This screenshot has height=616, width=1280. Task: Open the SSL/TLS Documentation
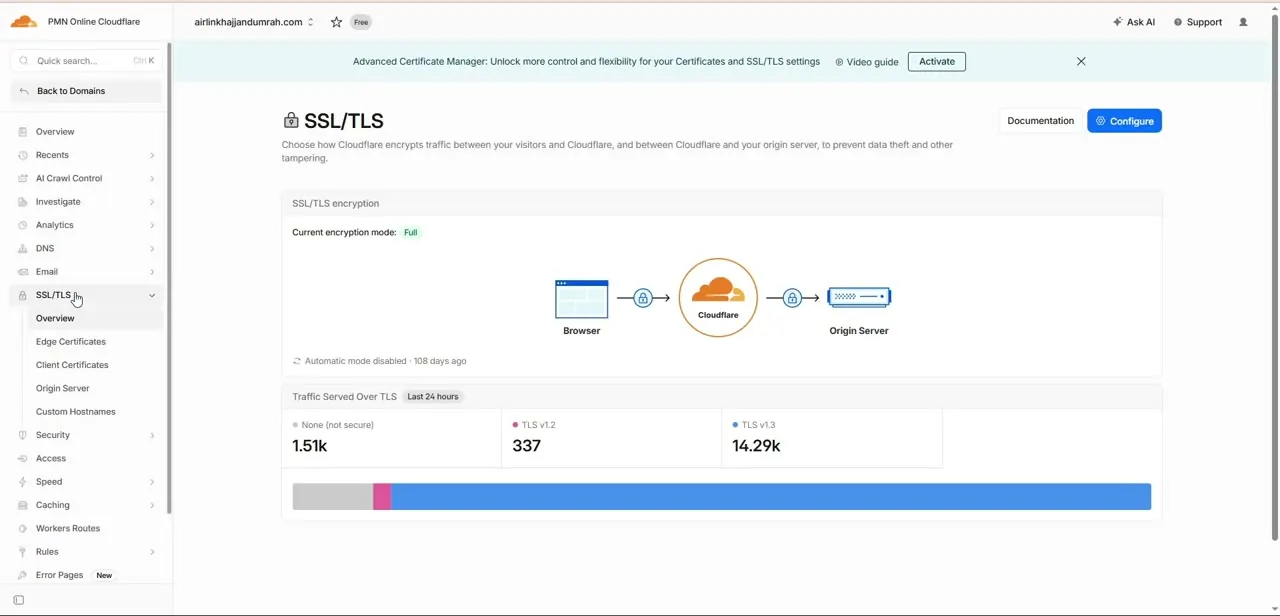click(x=1040, y=121)
